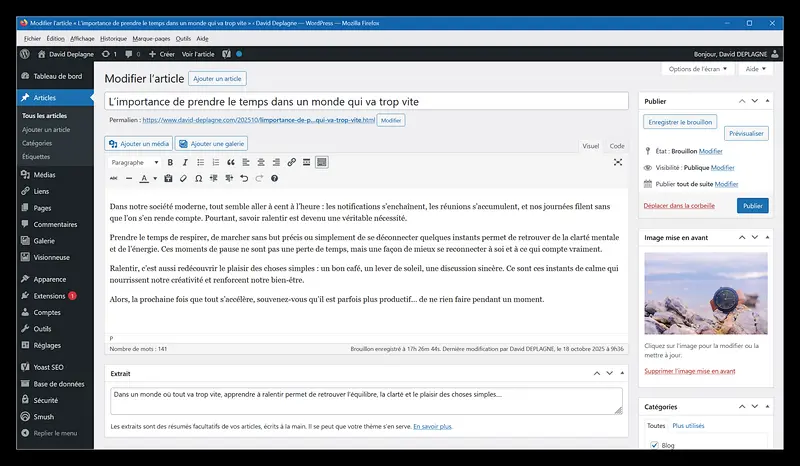Apply italic formatting to the text
The width and height of the screenshot is (800, 466).
[186, 162]
